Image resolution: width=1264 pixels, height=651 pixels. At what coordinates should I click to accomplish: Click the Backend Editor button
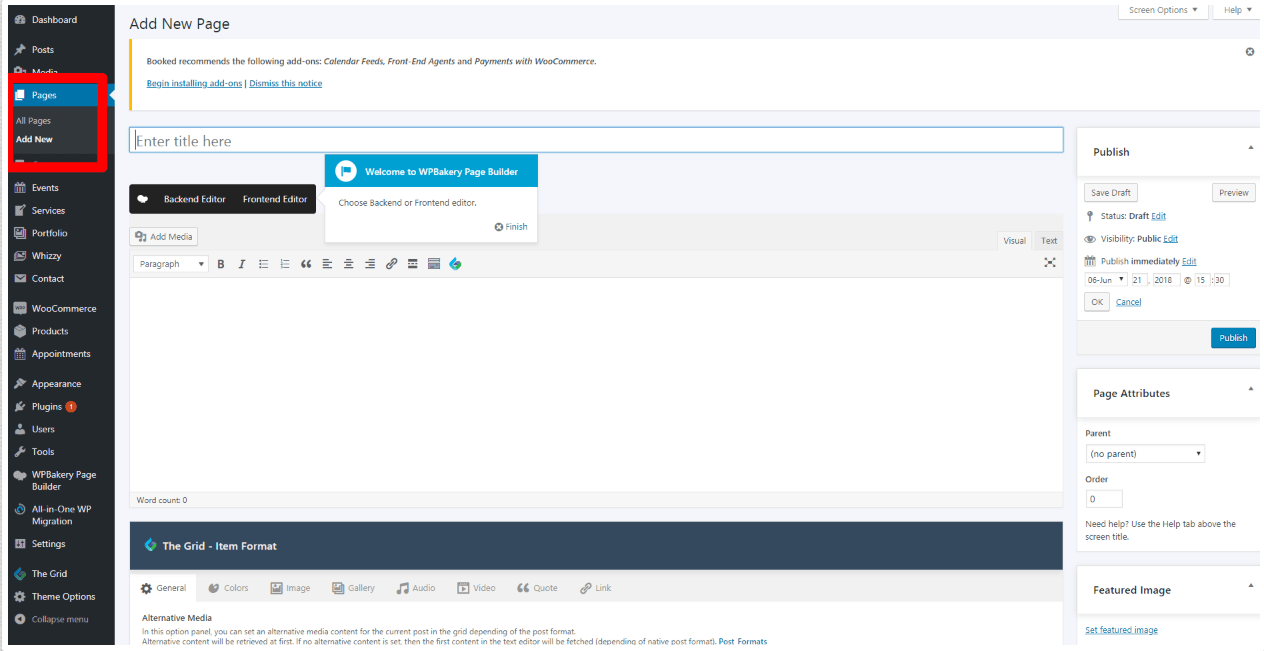pyautogui.click(x=194, y=199)
